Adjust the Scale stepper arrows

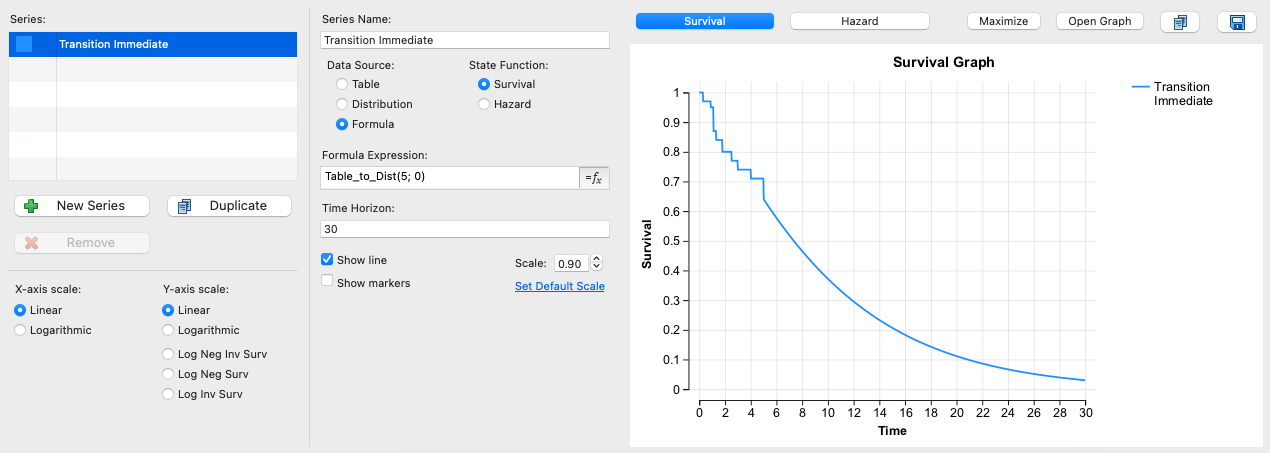coord(597,263)
